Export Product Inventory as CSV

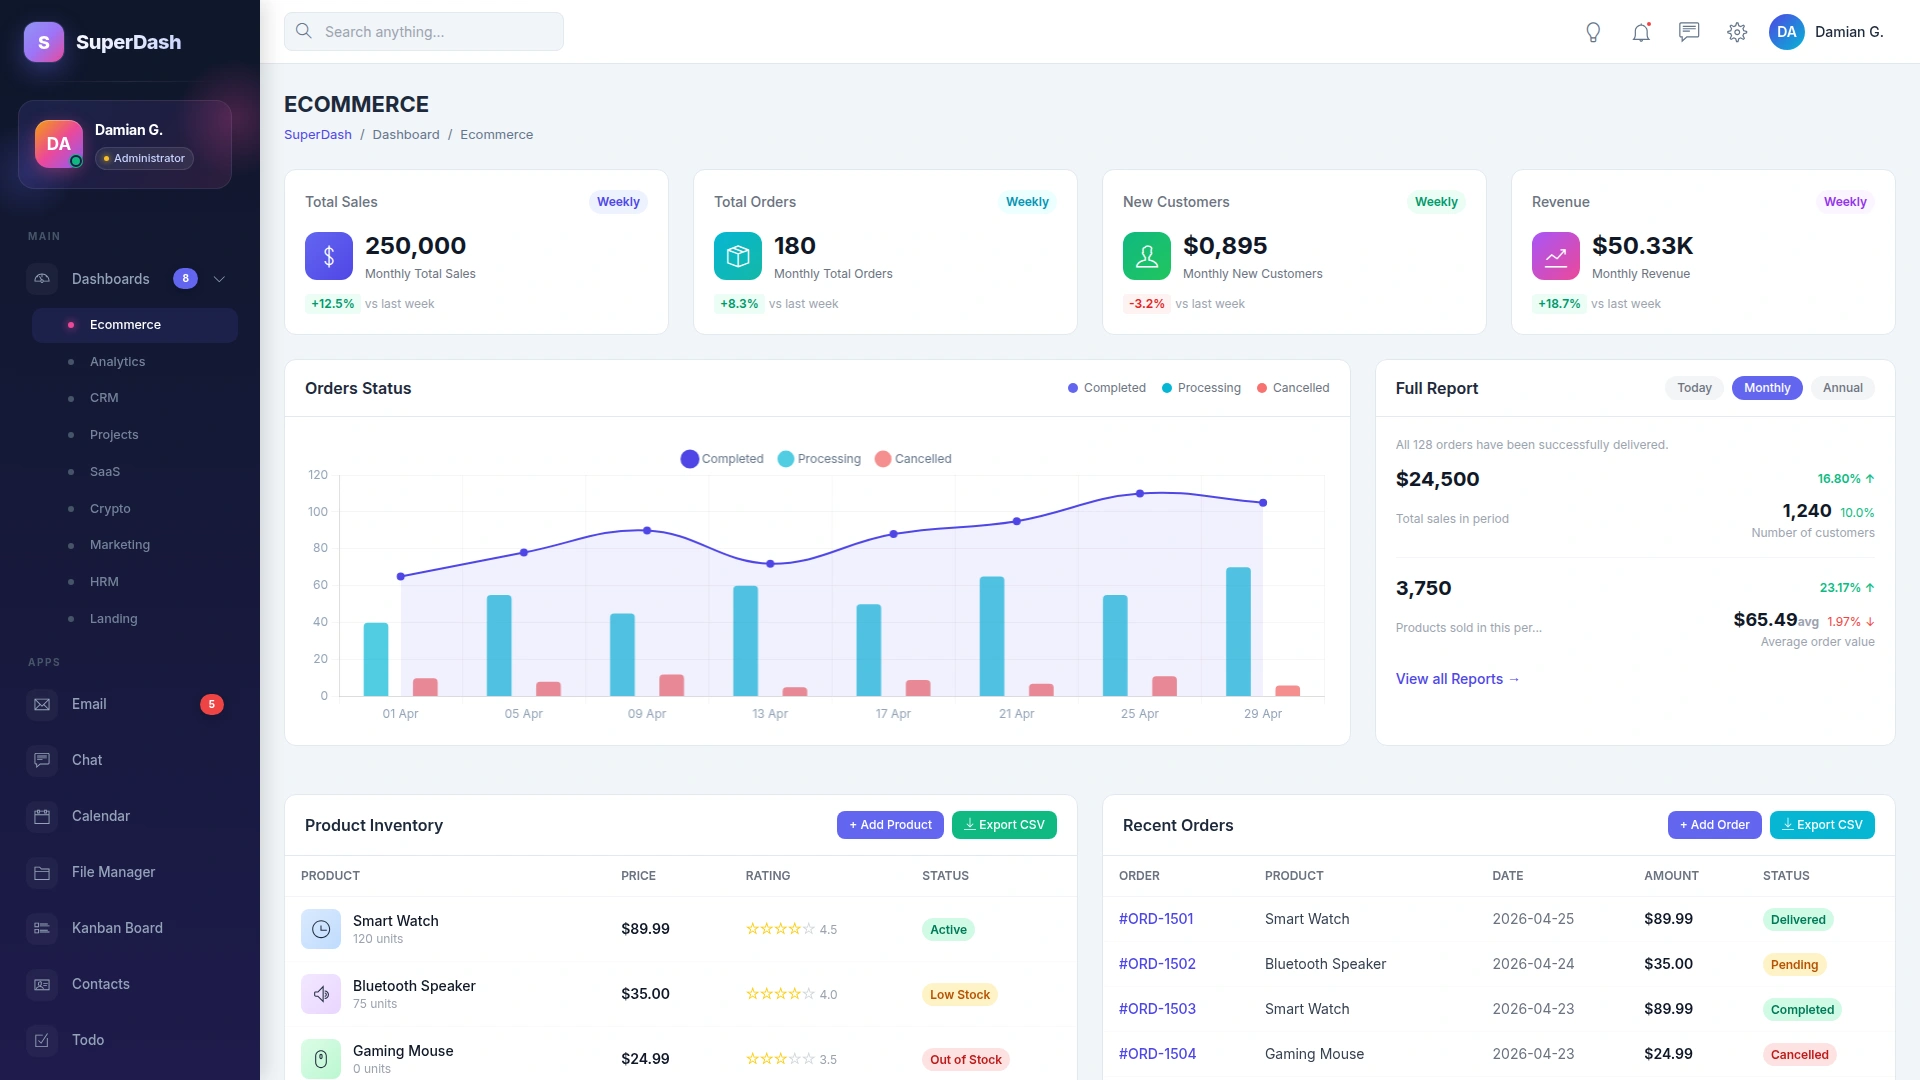point(1004,825)
